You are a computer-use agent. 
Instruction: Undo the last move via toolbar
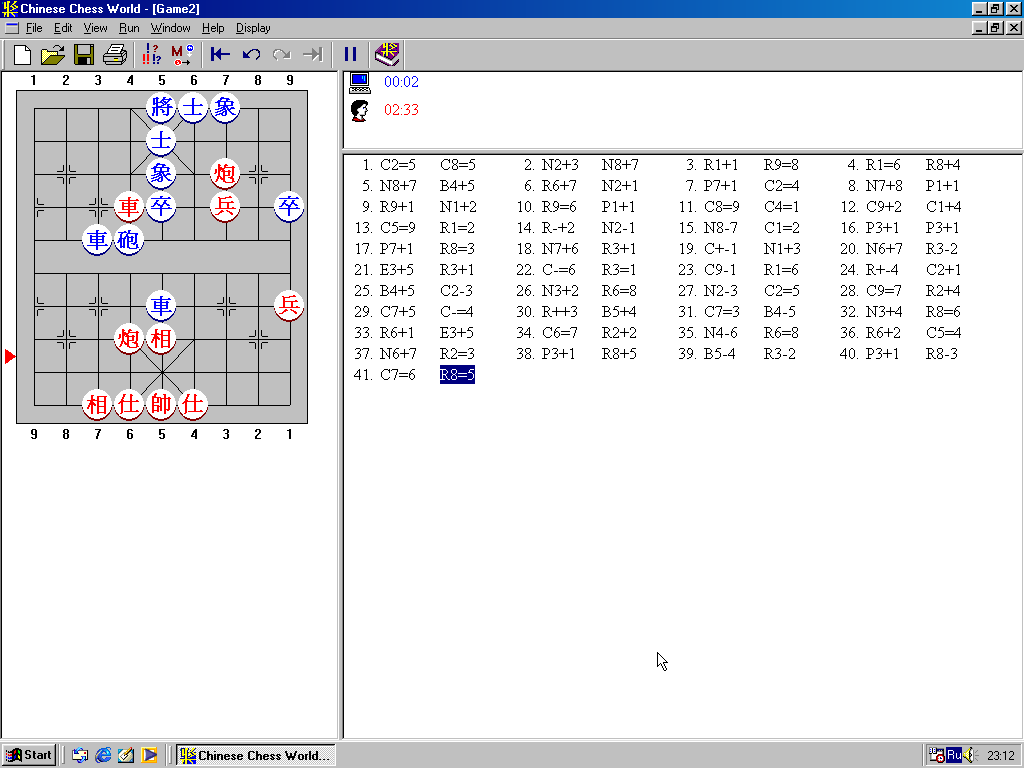[251, 54]
